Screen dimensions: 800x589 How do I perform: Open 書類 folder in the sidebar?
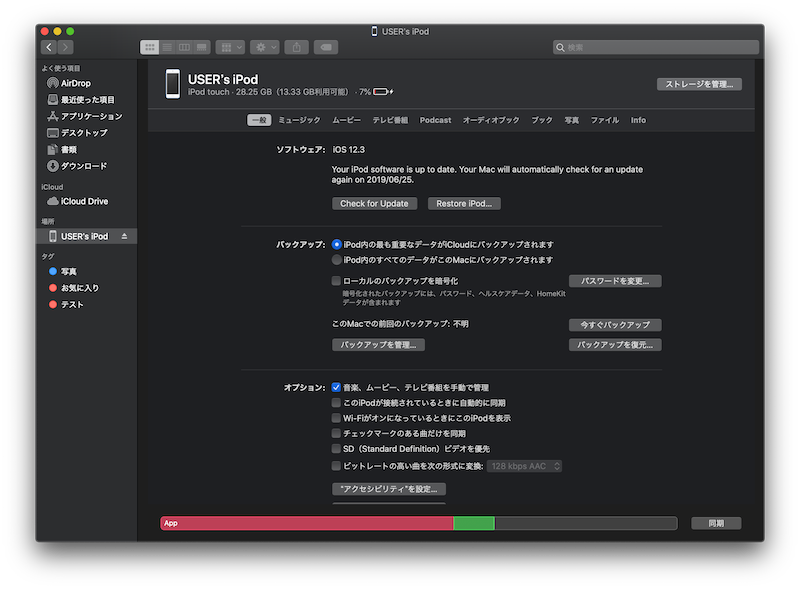(x=87, y=150)
